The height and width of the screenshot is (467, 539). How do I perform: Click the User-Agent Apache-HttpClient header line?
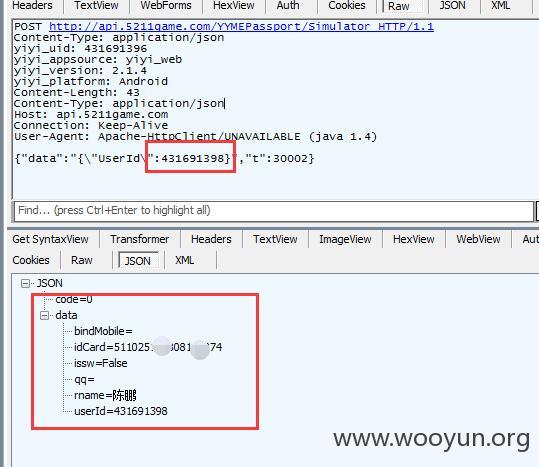(x=195, y=136)
